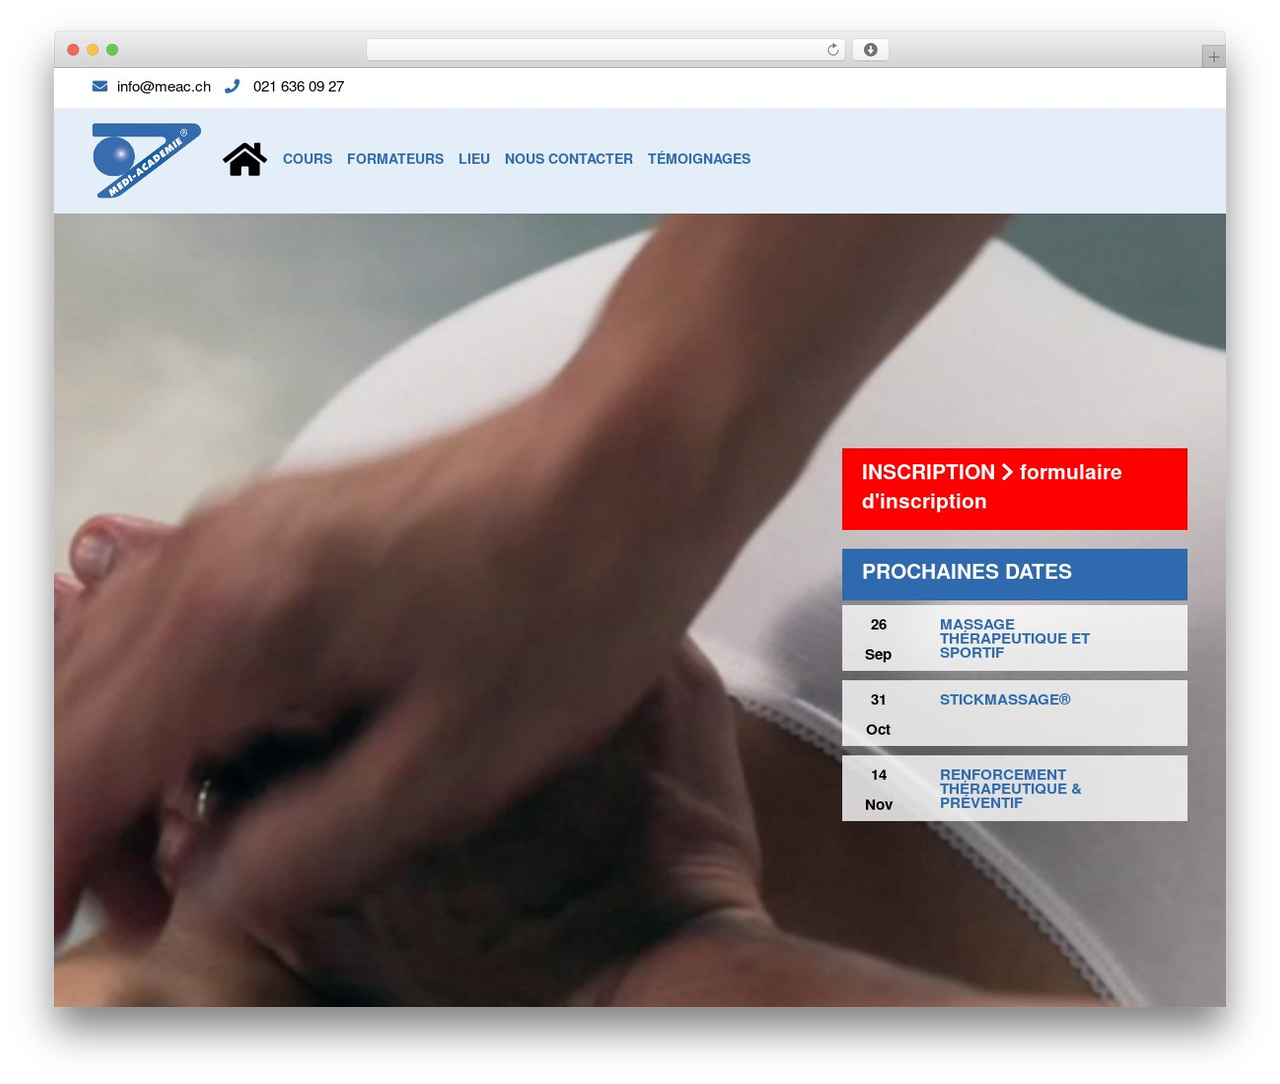Open the INSCRIPTION formulaire d'inscription banner
The height and width of the screenshot is (1084, 1280).
pyautogui.click(x=1014, y=489)
